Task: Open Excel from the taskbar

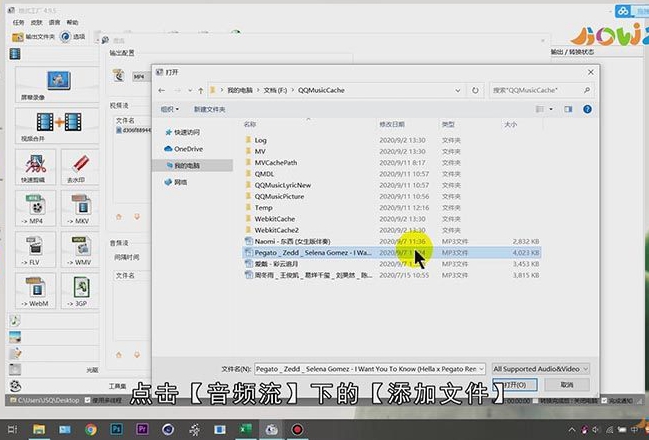Action: click(246, 429)
